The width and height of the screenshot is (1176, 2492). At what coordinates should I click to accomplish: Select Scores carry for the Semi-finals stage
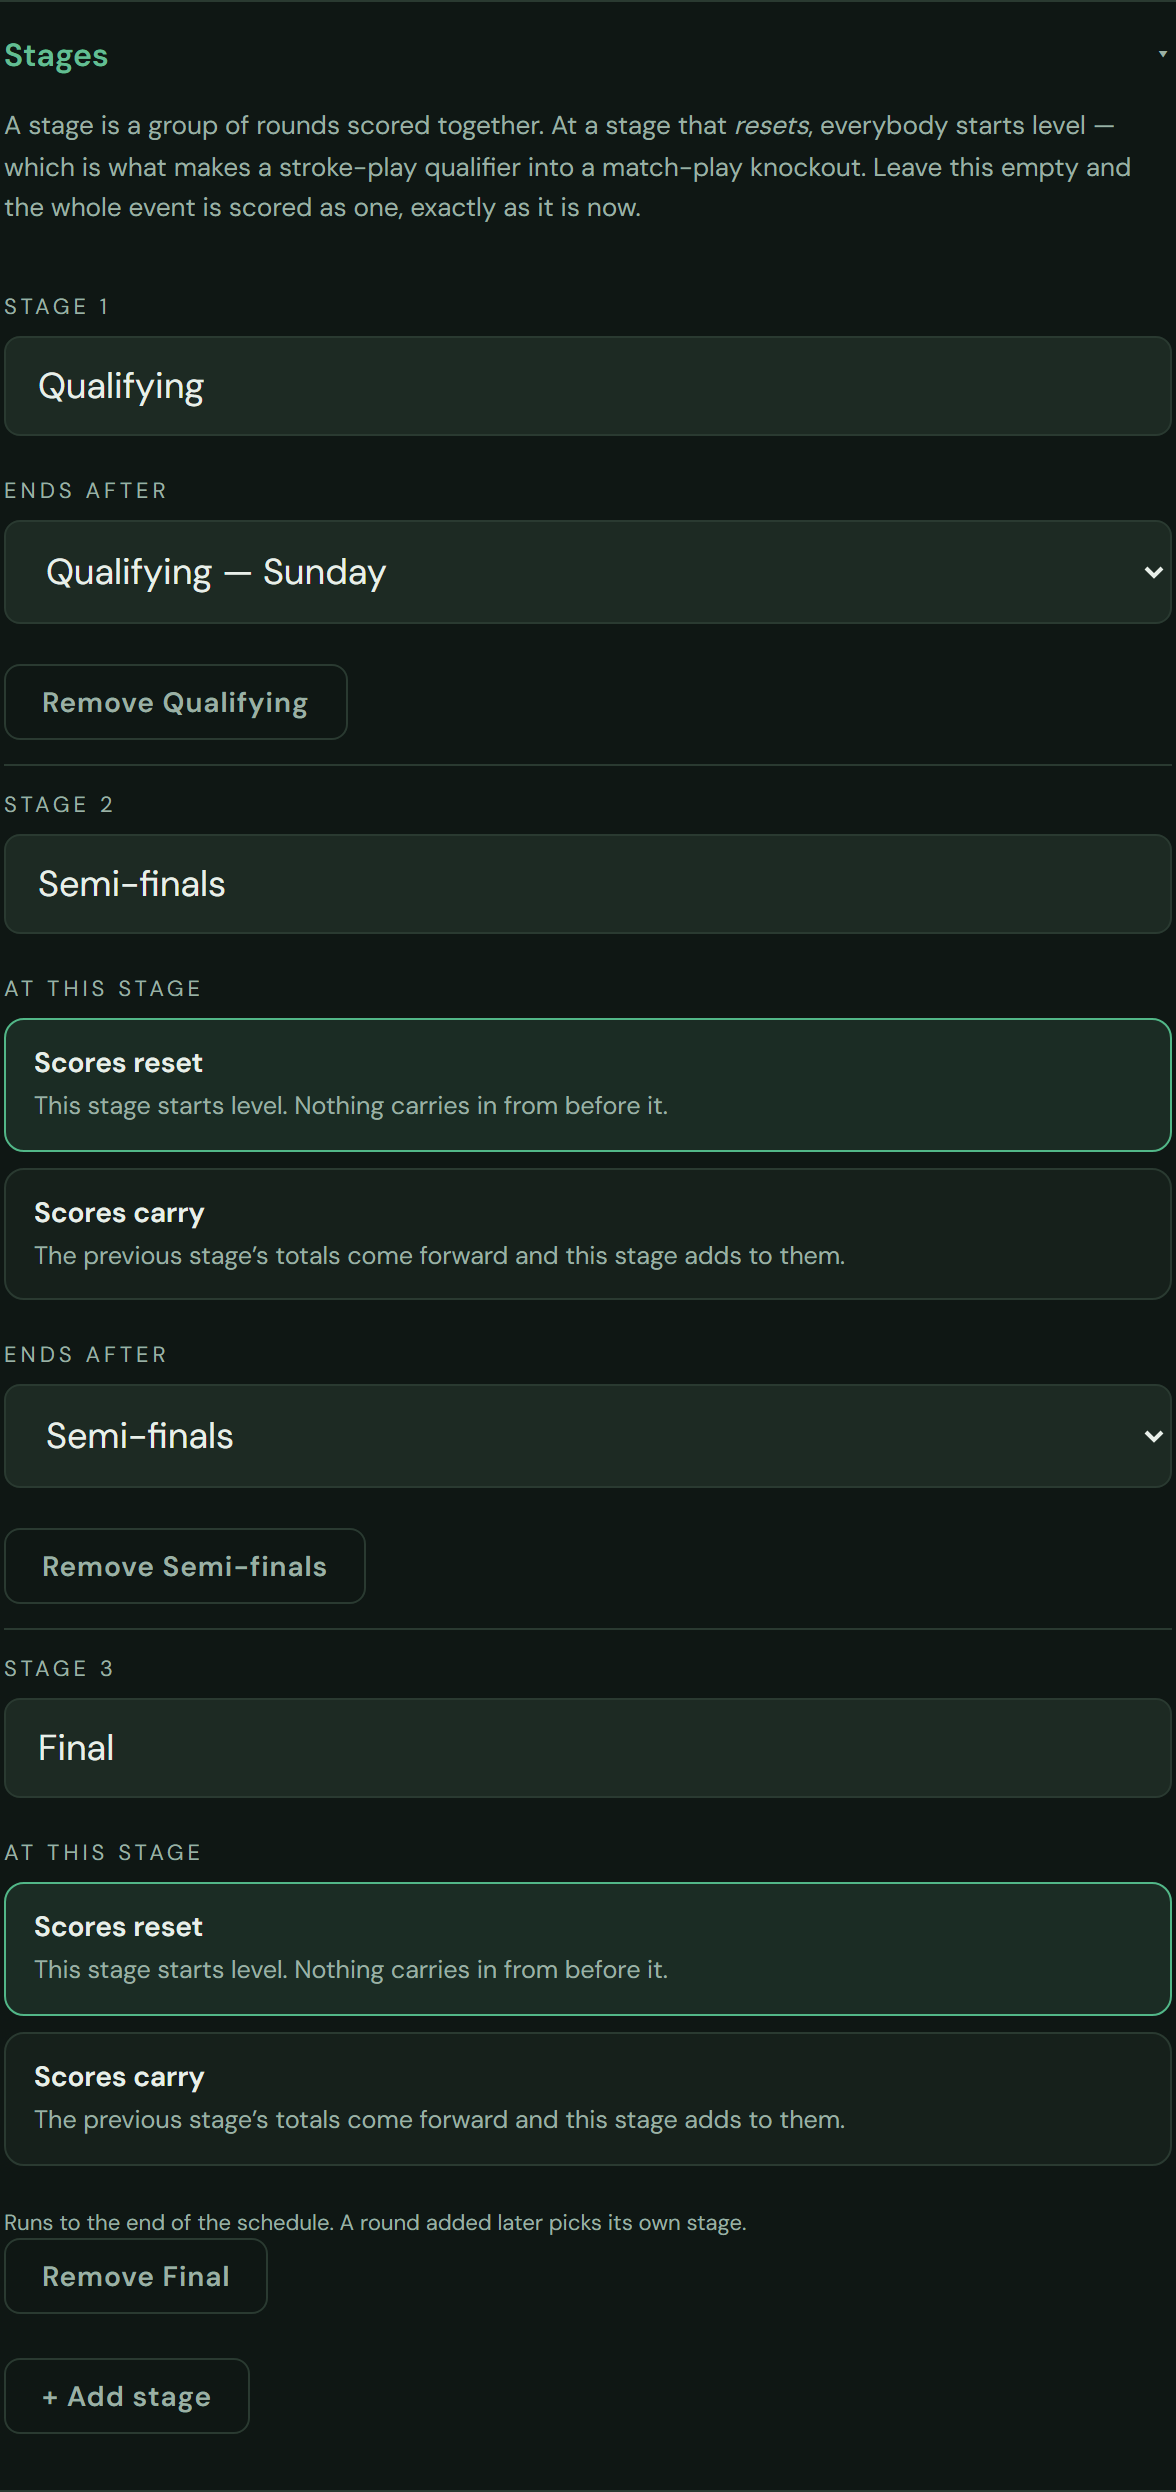pyautogui.click(x=588, y=1234)
